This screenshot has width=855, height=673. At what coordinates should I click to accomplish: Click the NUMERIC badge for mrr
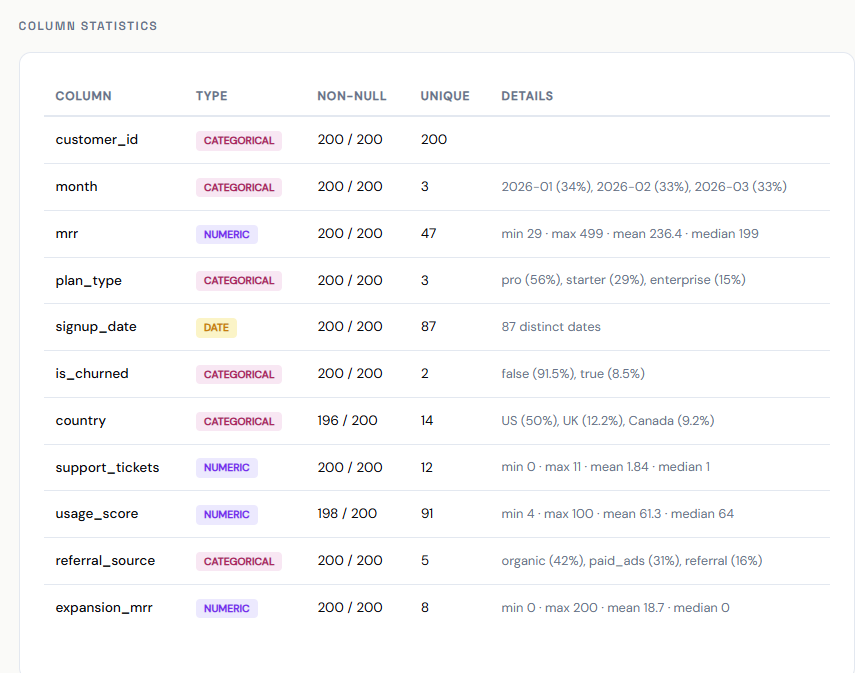tap(227, 235)
